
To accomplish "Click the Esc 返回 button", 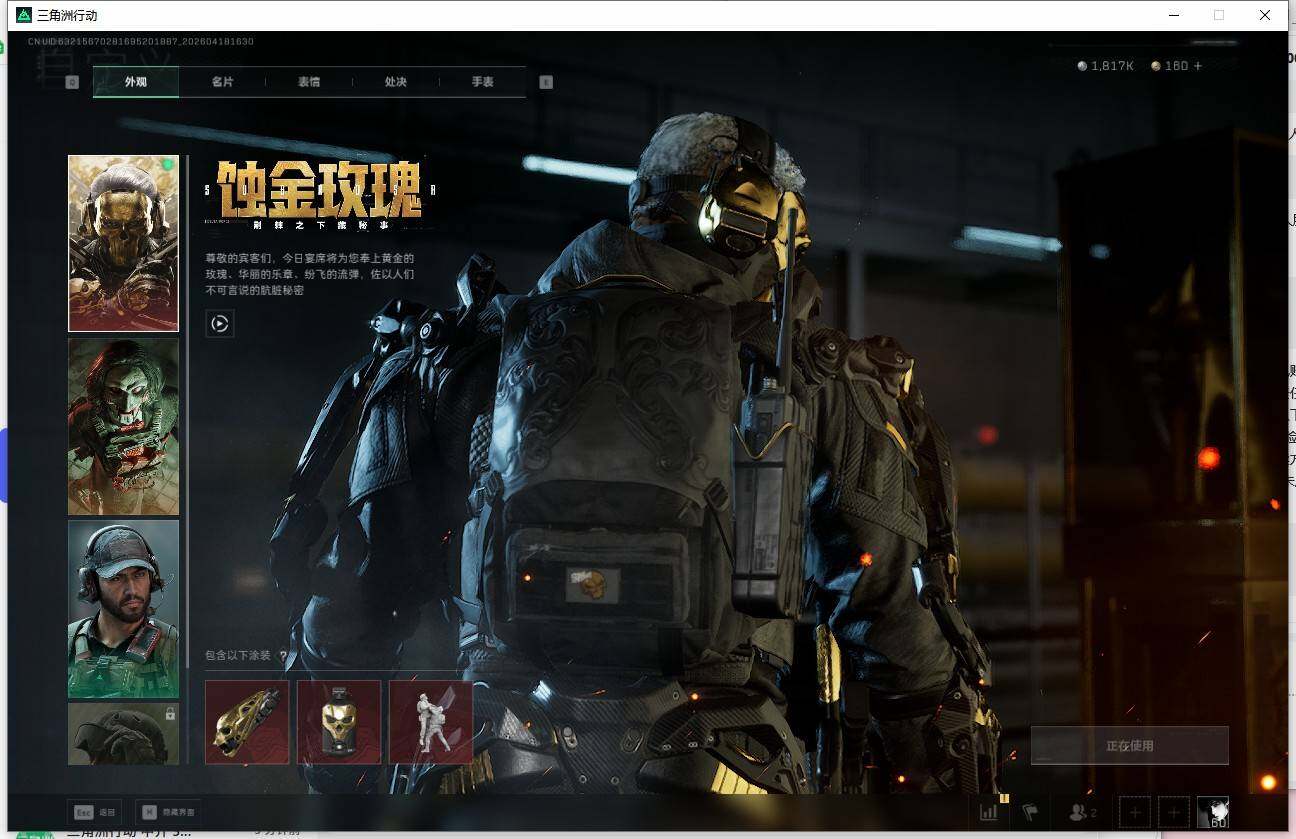I will coord(94,812).
